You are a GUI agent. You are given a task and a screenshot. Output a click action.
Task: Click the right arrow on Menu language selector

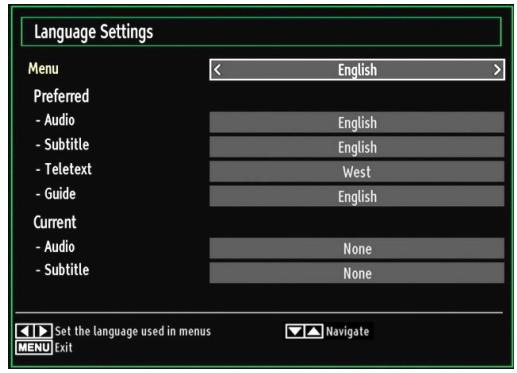497,70
